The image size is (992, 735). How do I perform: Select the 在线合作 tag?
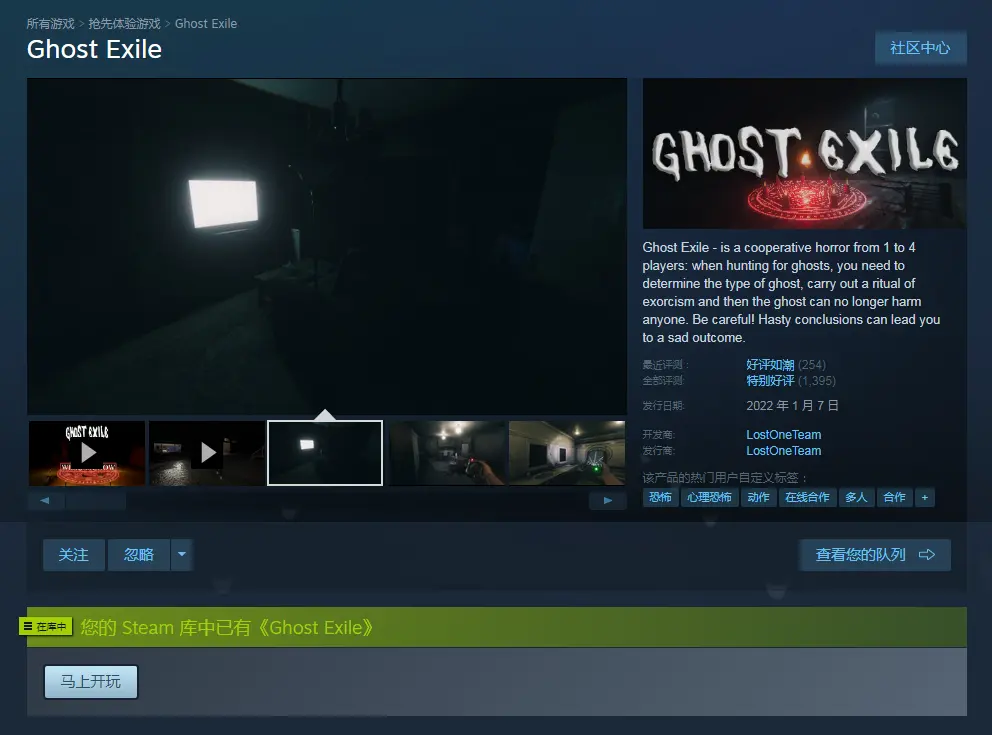click(807, 497)
